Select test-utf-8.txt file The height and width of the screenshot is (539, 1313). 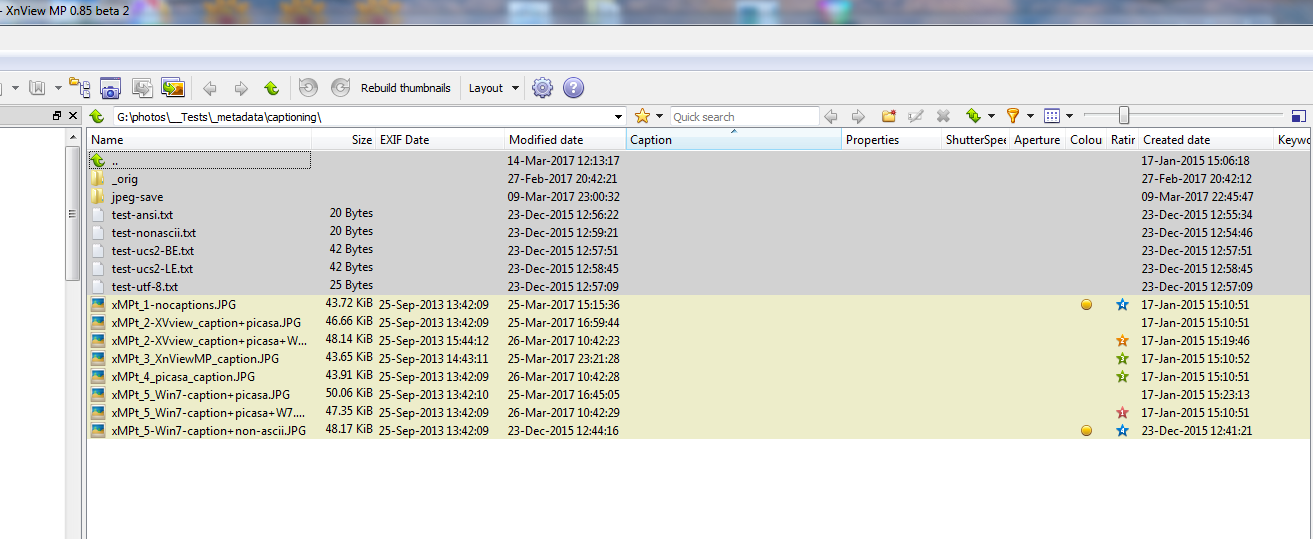[x=144, y=287]
